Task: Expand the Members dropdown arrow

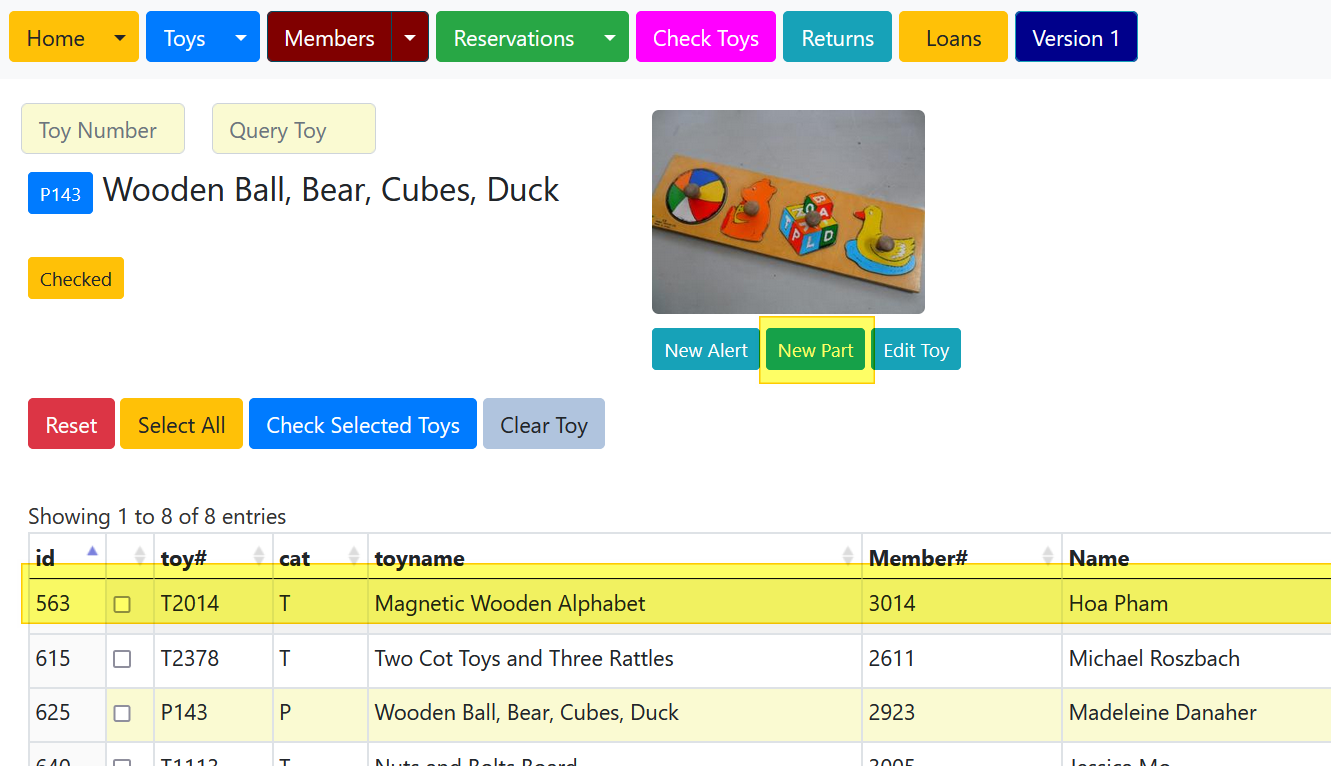Action: tap(410, 38)
